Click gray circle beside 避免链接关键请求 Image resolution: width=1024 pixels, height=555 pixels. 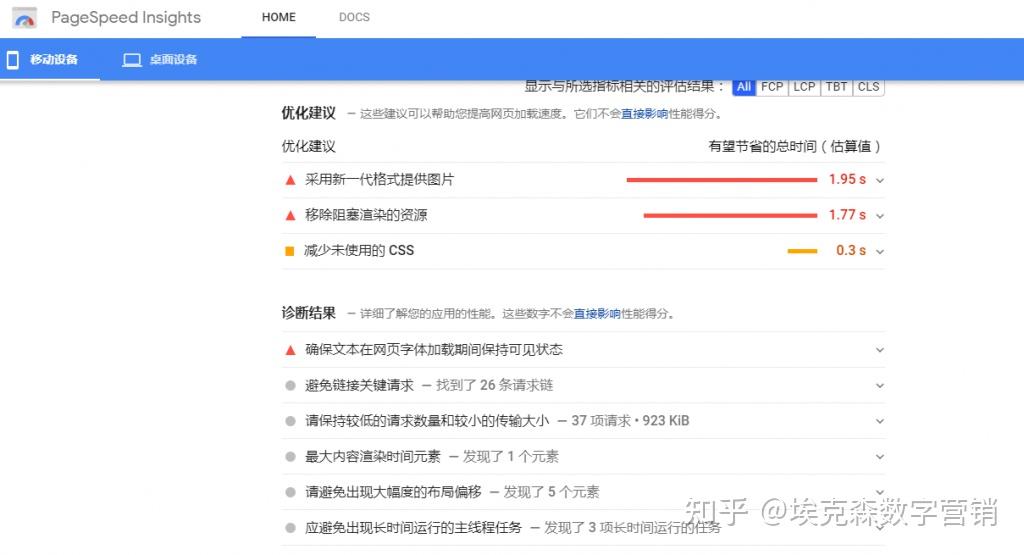[290, 386]
